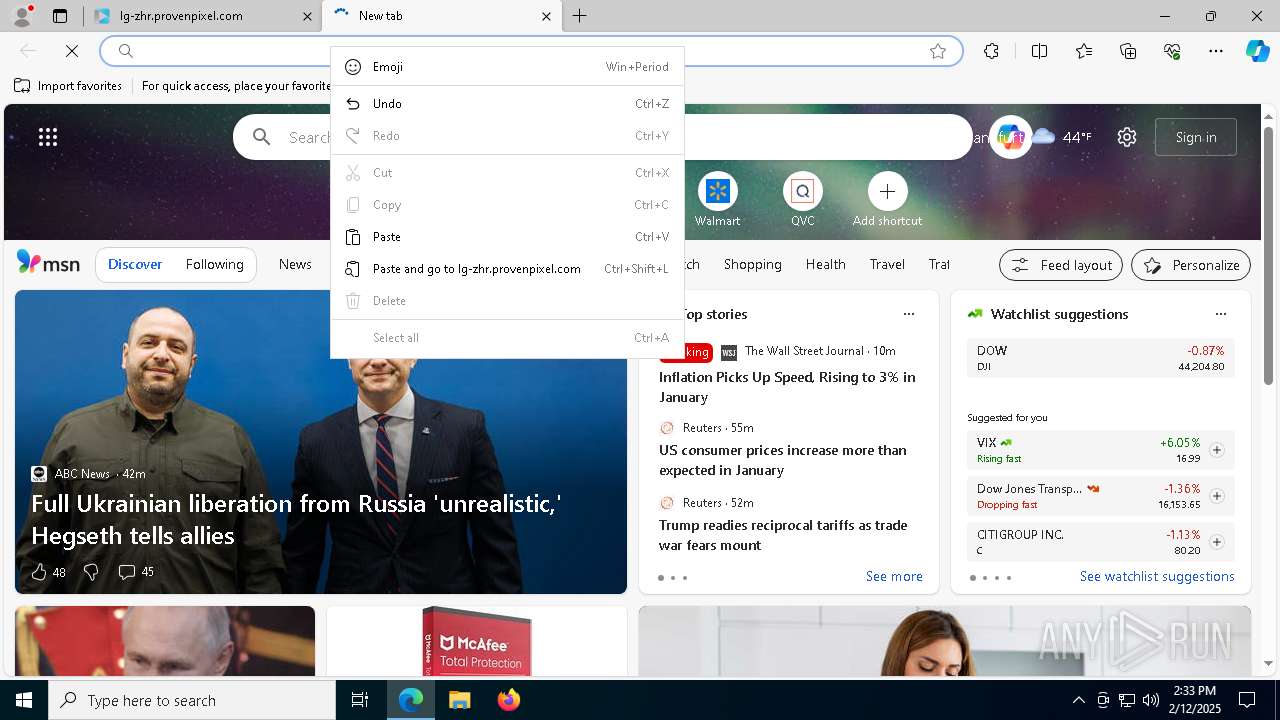Open the Collections icon
Screen dimensions: 1280x720
tap(1129, 51)
